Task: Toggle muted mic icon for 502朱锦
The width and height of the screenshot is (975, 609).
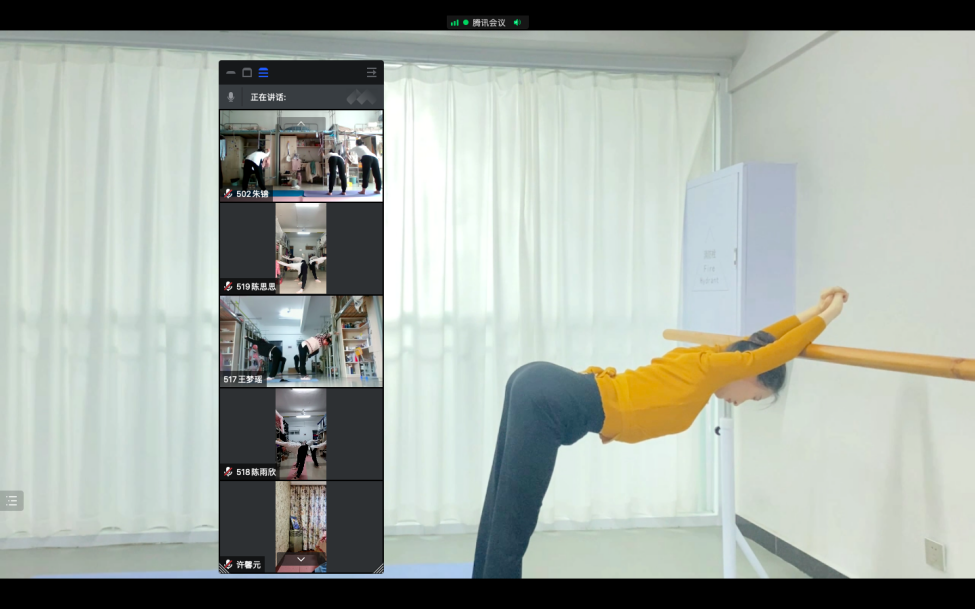Action: click(228, 194)
